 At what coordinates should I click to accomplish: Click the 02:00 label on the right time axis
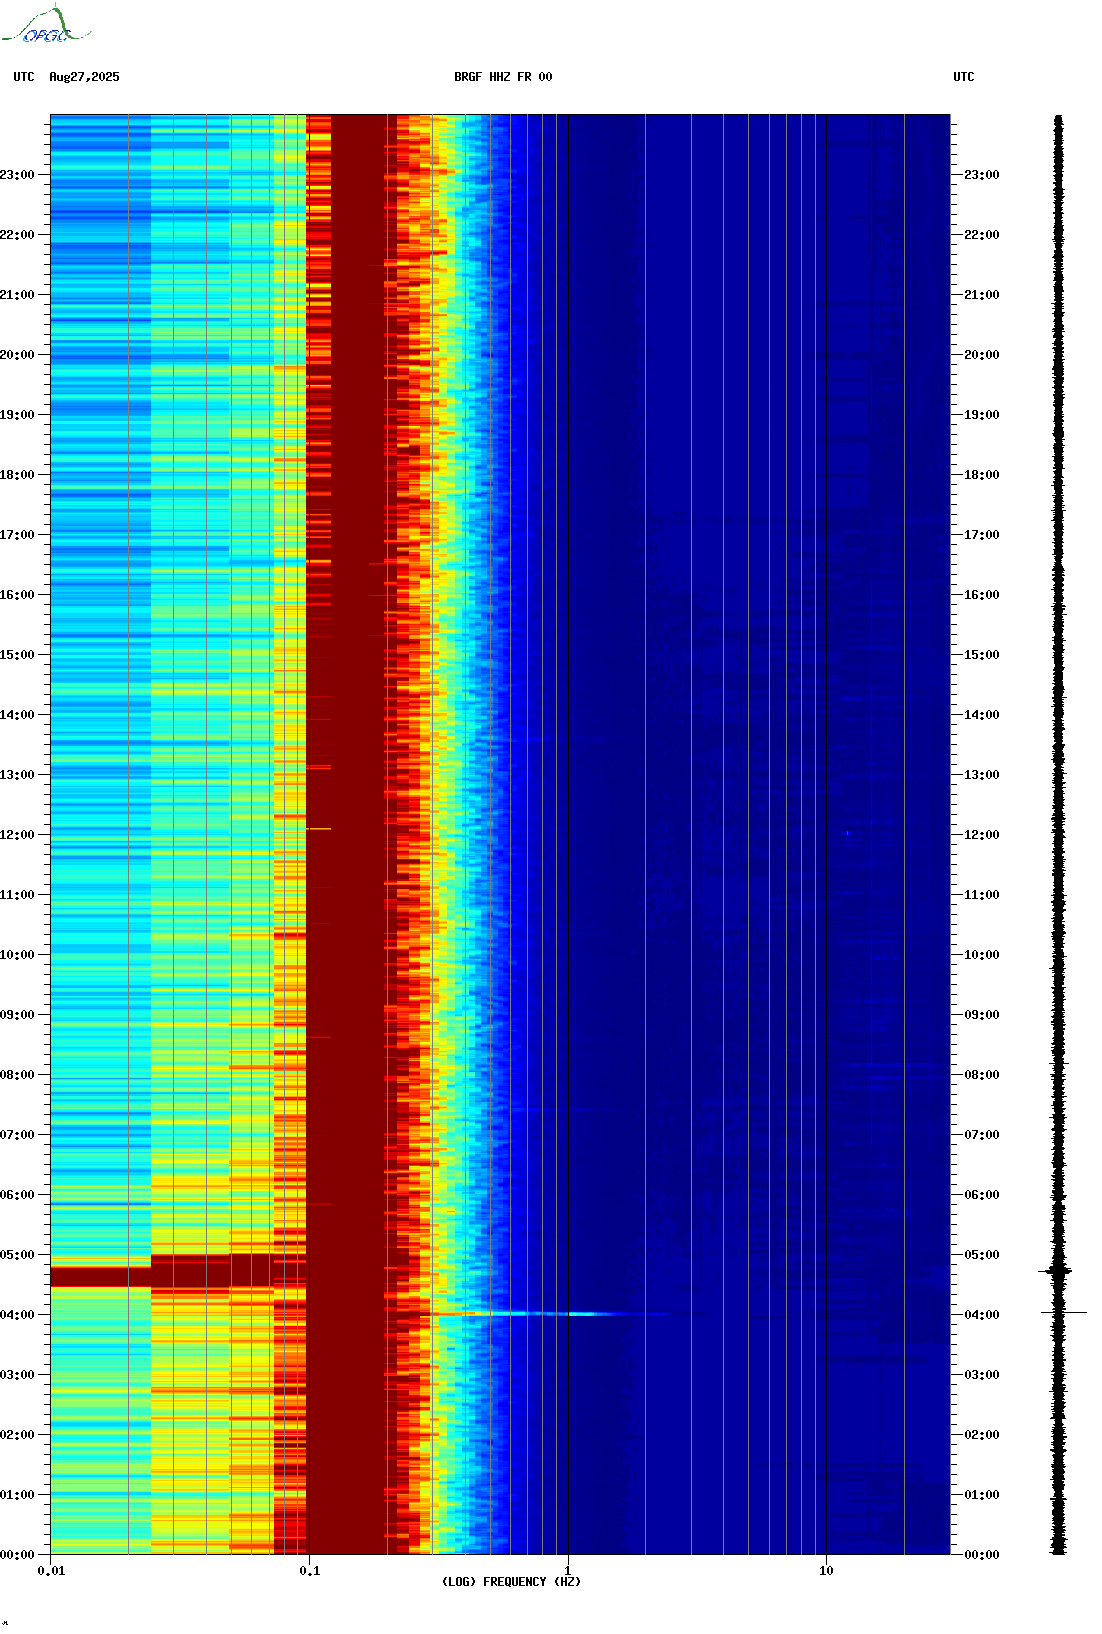(982, 1435)
